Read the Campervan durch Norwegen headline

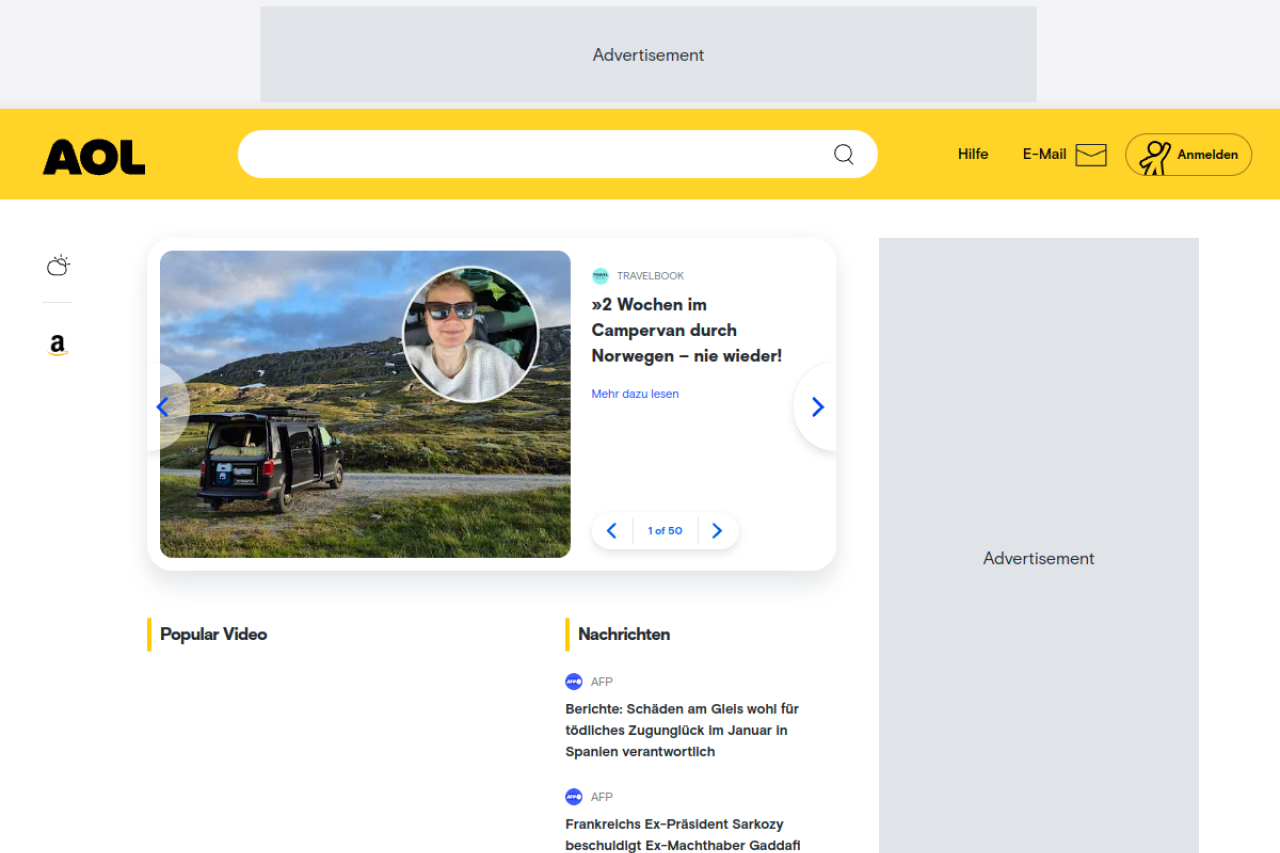pos(686,330)
